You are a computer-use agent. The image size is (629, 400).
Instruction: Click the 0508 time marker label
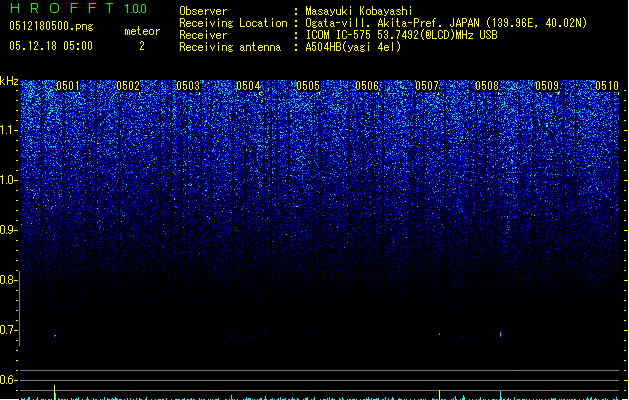[487, 86]
